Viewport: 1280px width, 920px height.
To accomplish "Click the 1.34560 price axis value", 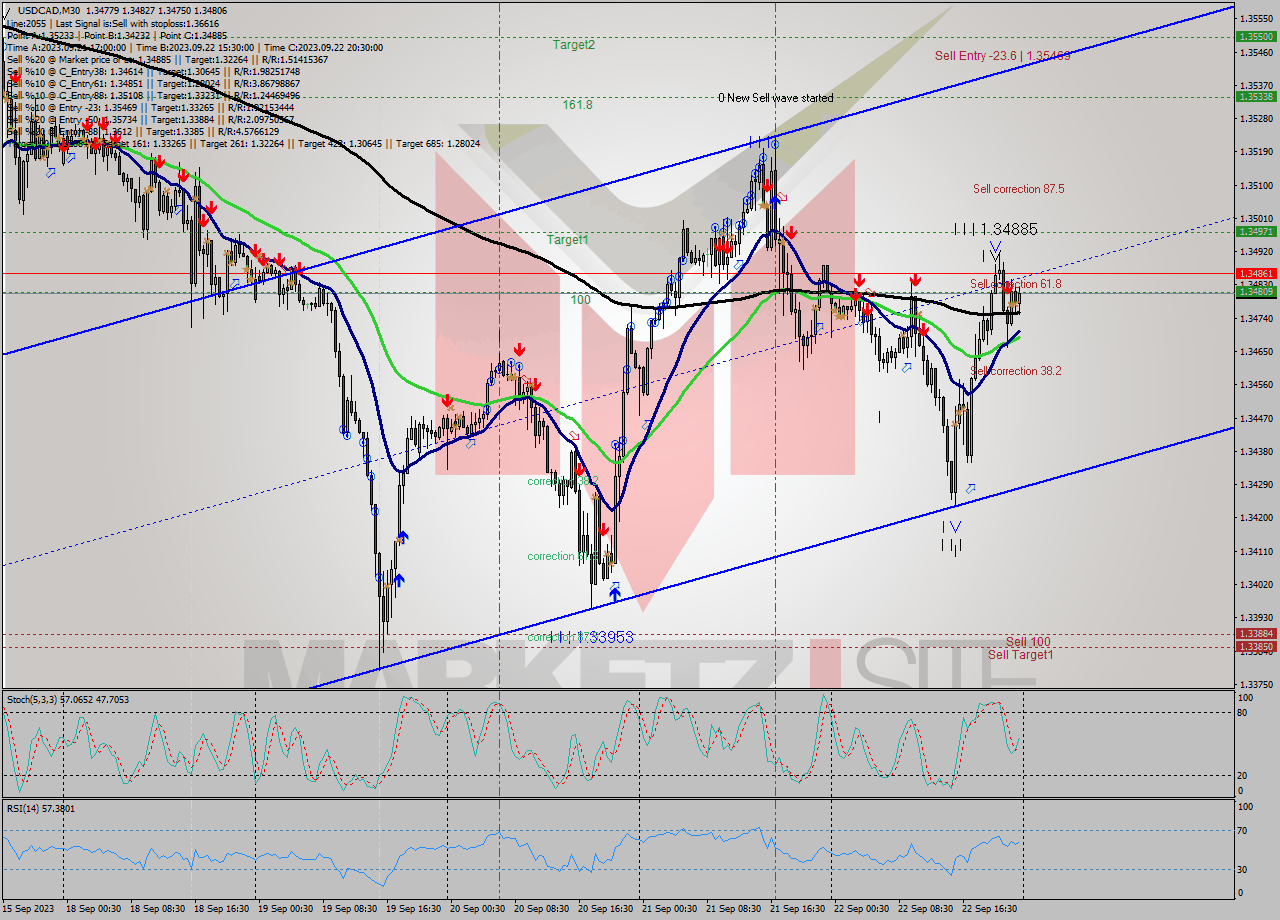I will pyautogui.click(x=1256, y=385).
